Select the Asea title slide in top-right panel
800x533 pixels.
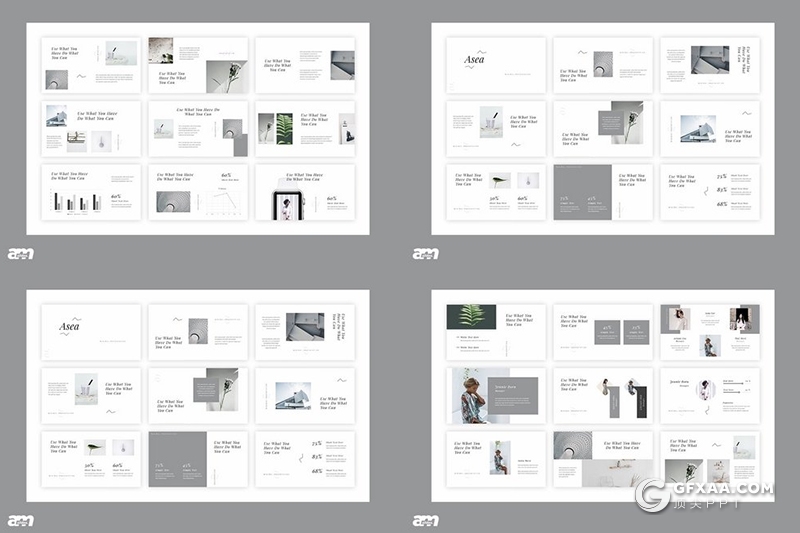(x=495, y=65)
